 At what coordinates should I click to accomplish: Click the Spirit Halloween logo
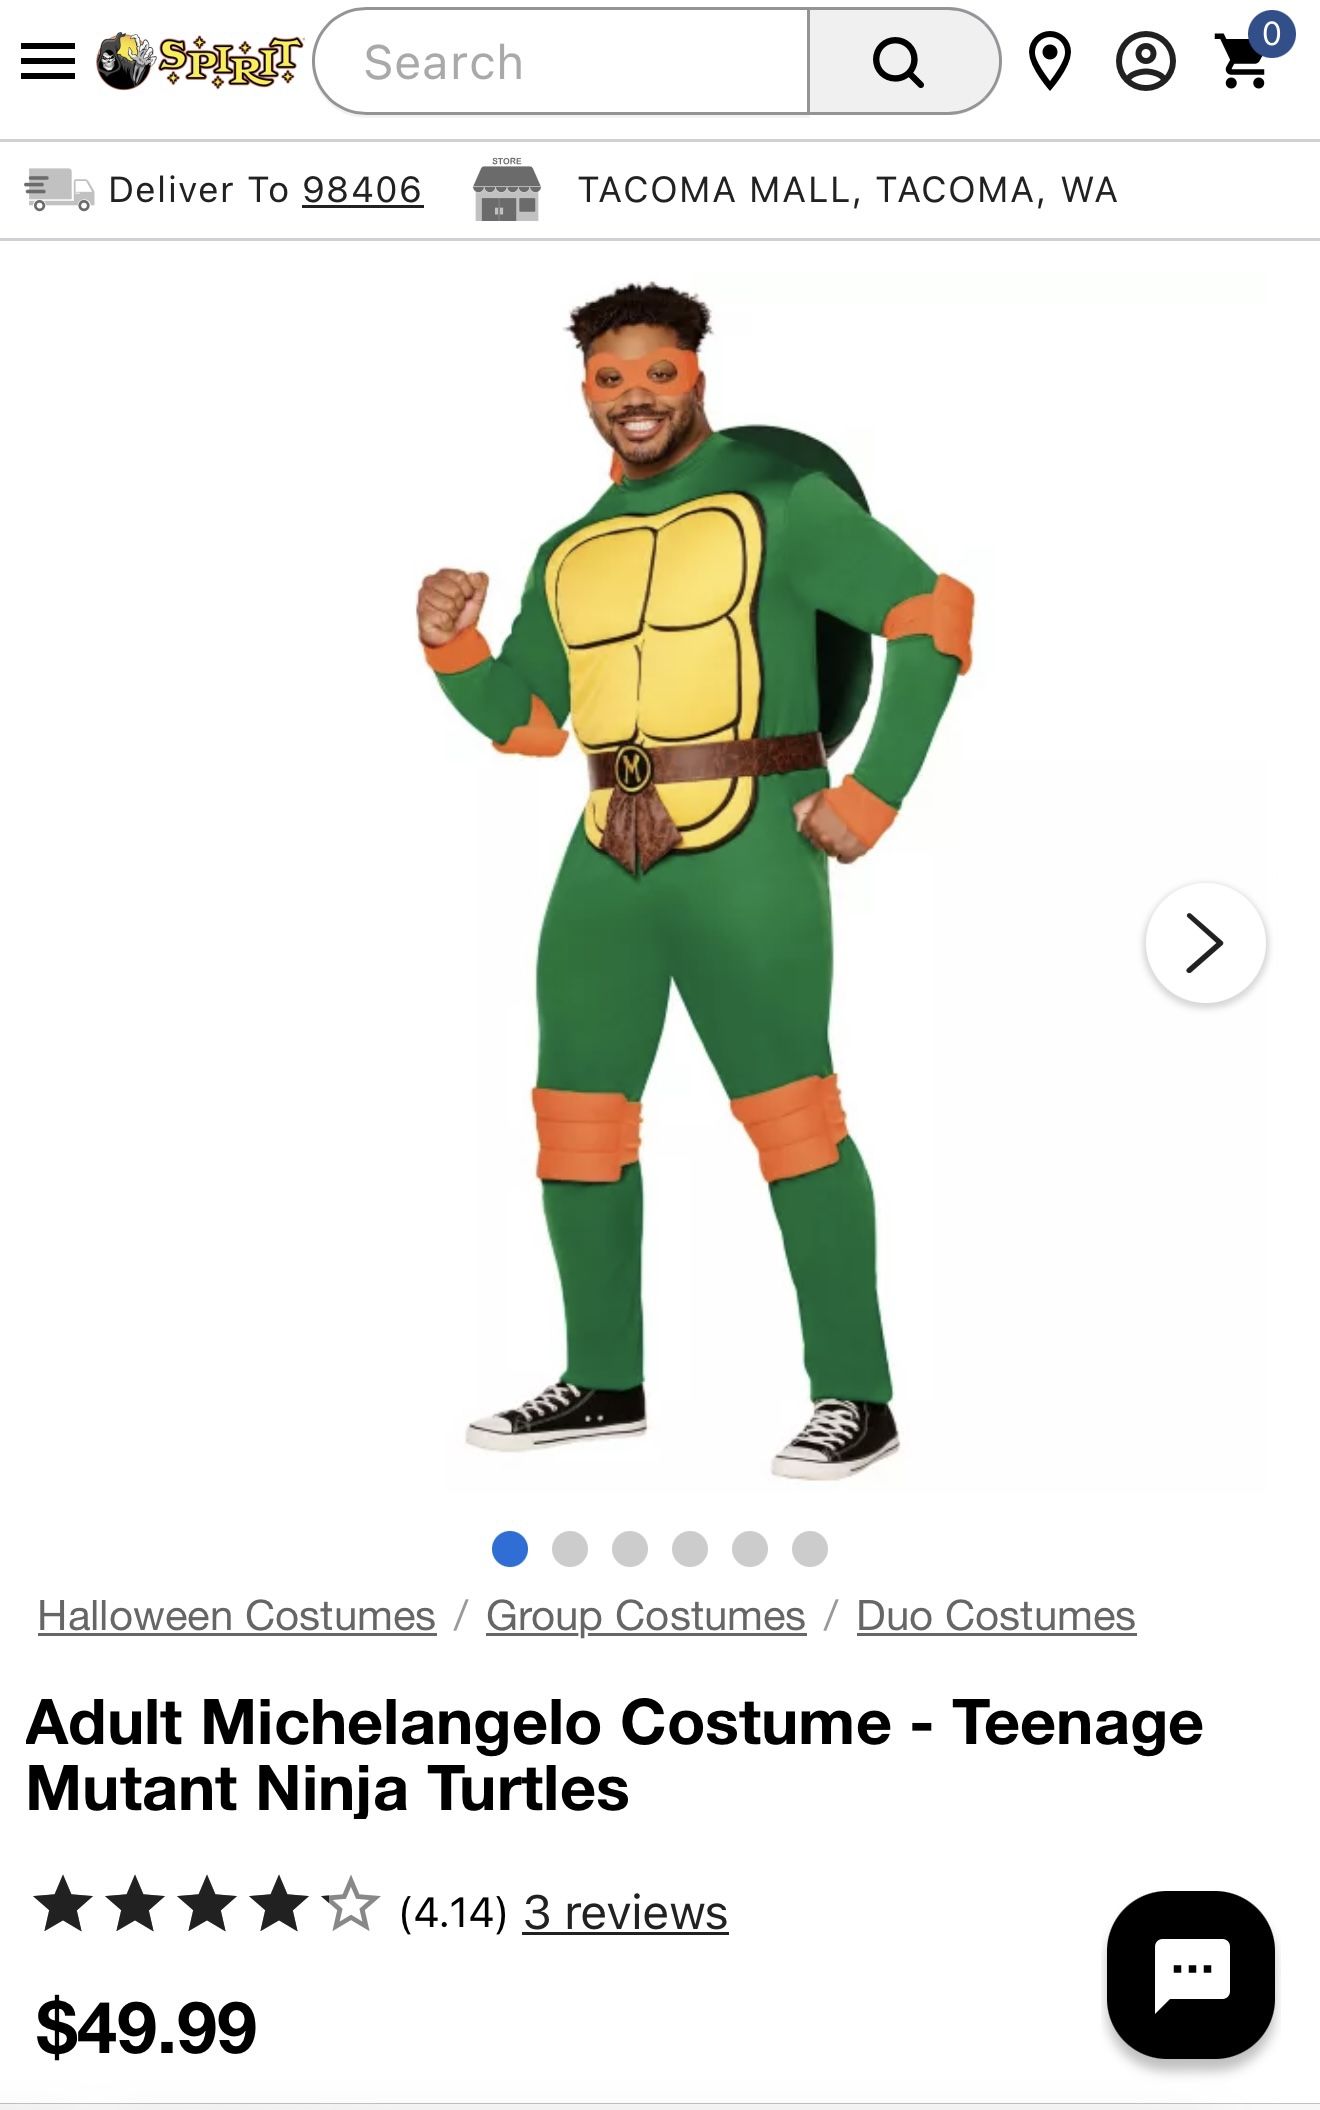199,61
